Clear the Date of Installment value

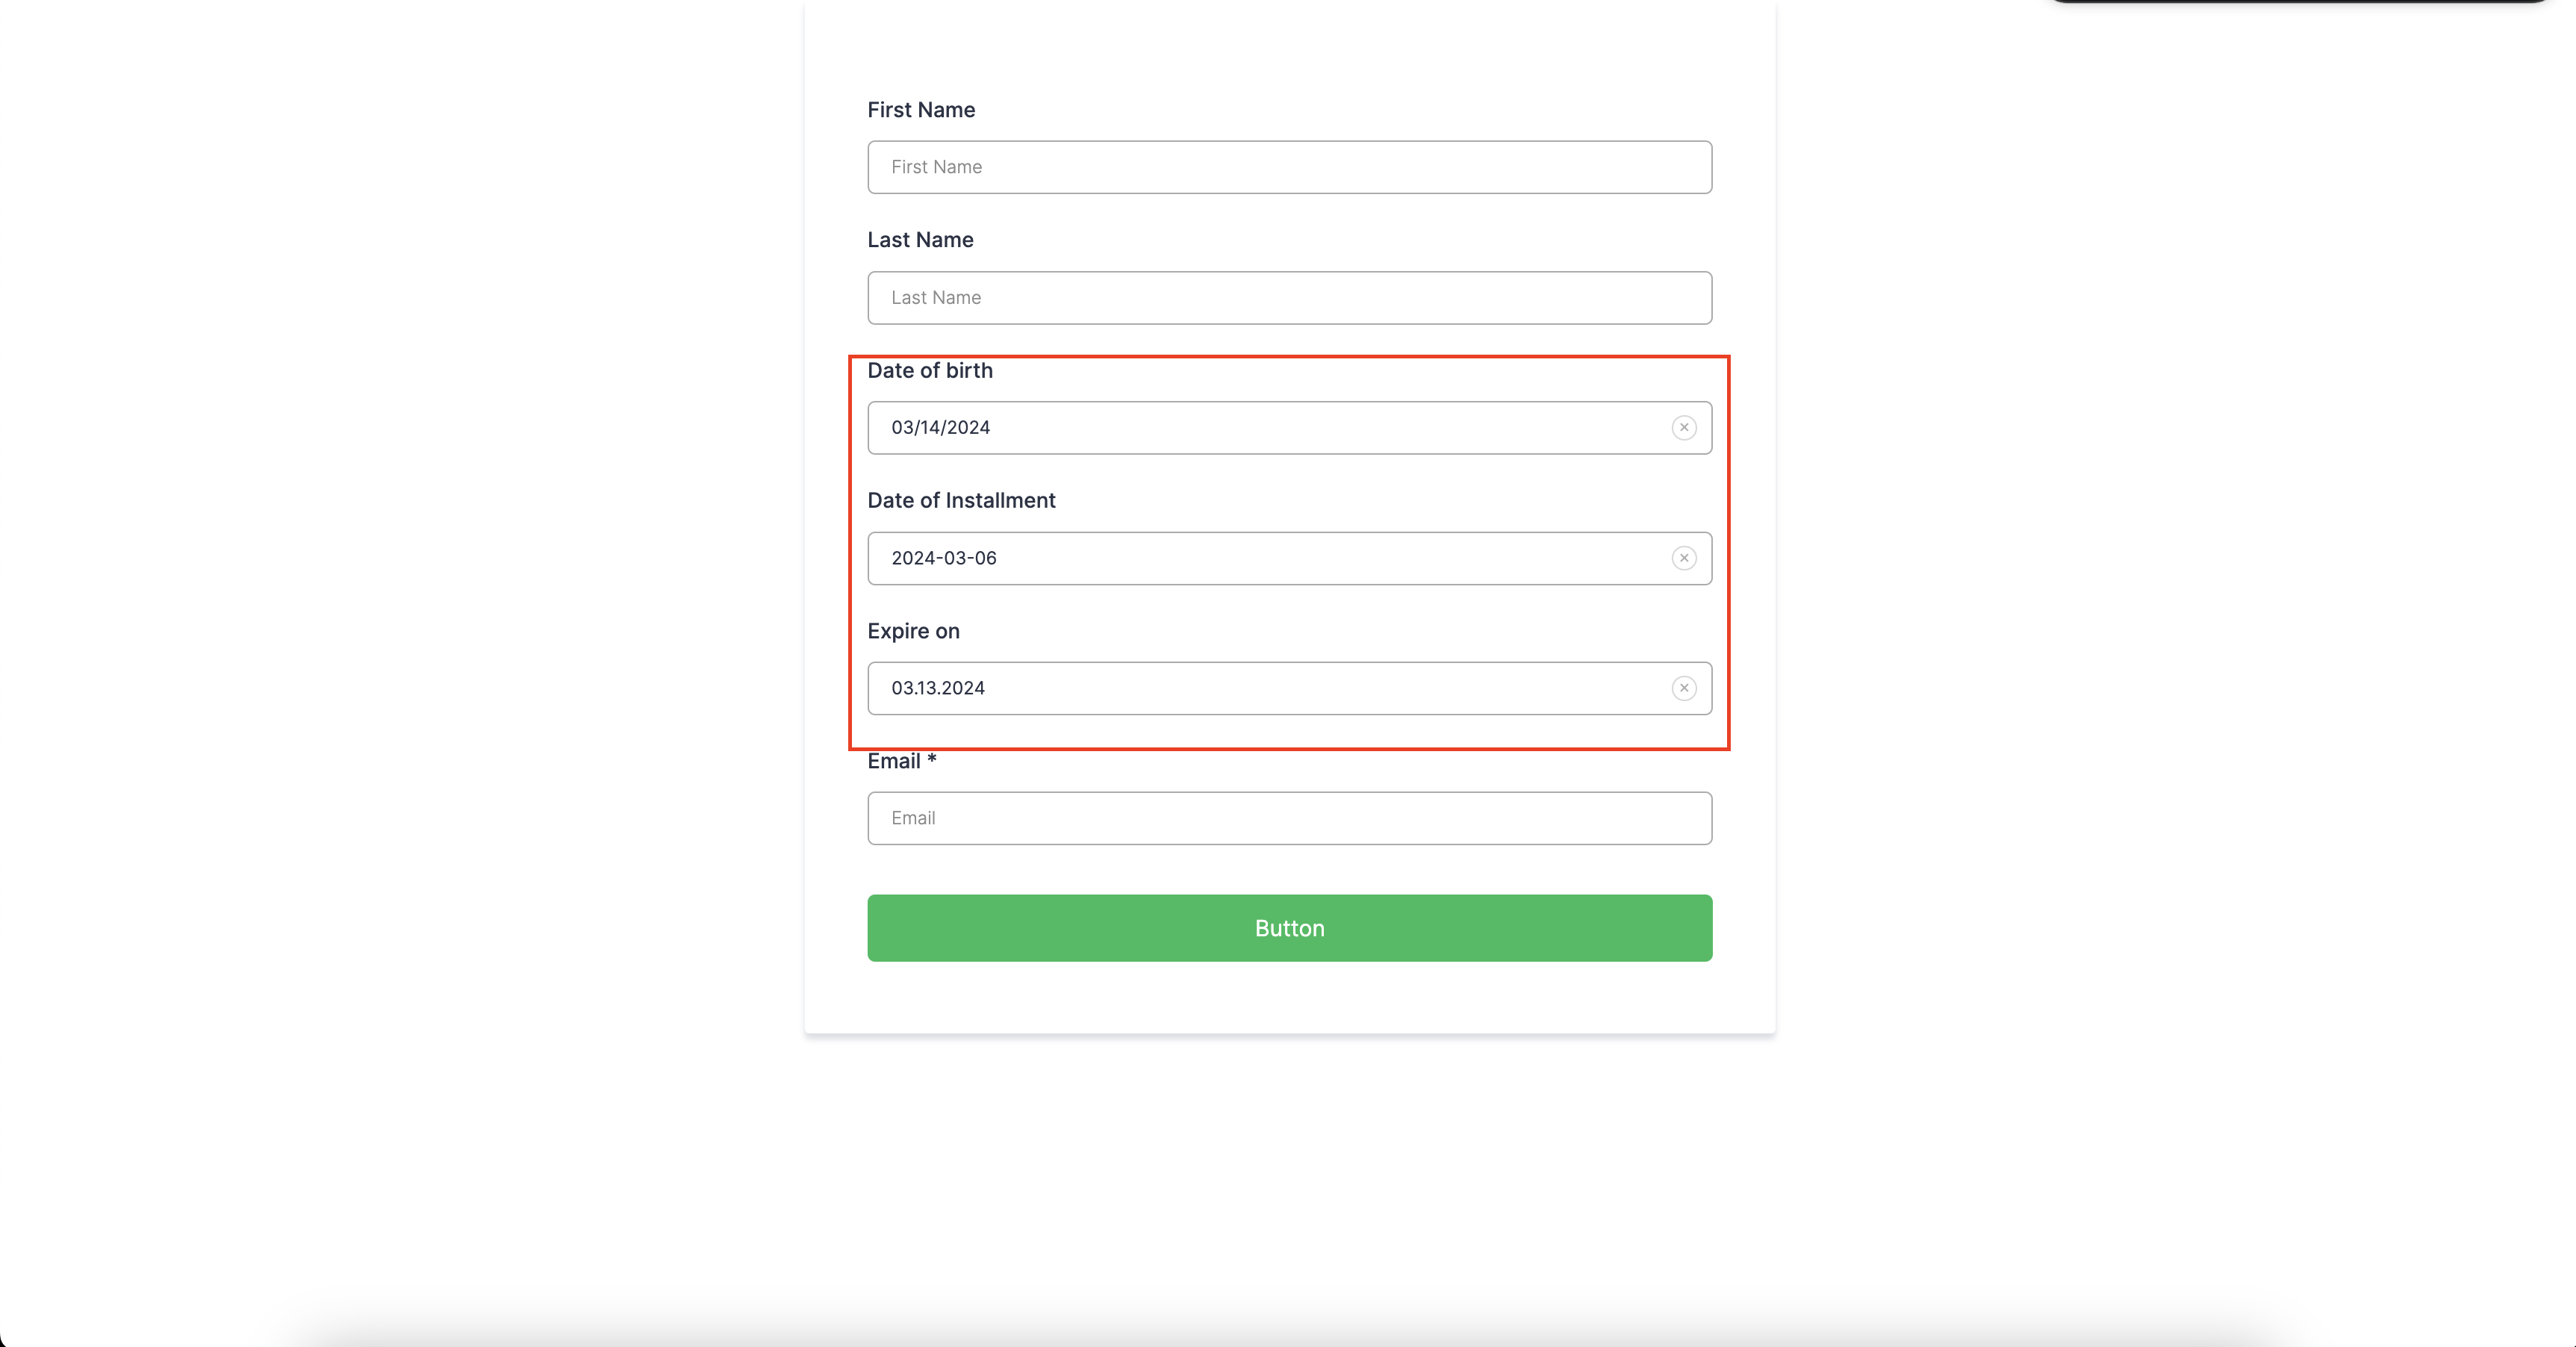tap(1684, 558)
